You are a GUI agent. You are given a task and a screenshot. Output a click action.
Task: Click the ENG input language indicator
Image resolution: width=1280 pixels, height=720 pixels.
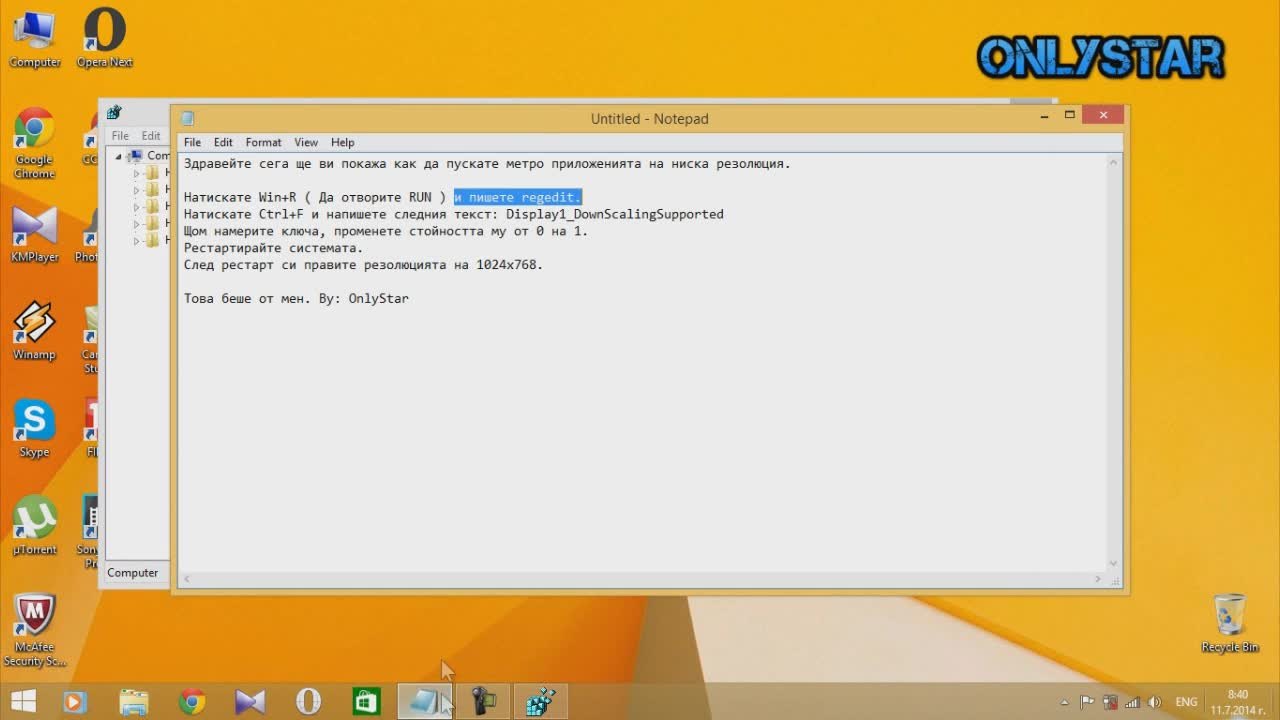(x=1186, y=702)
